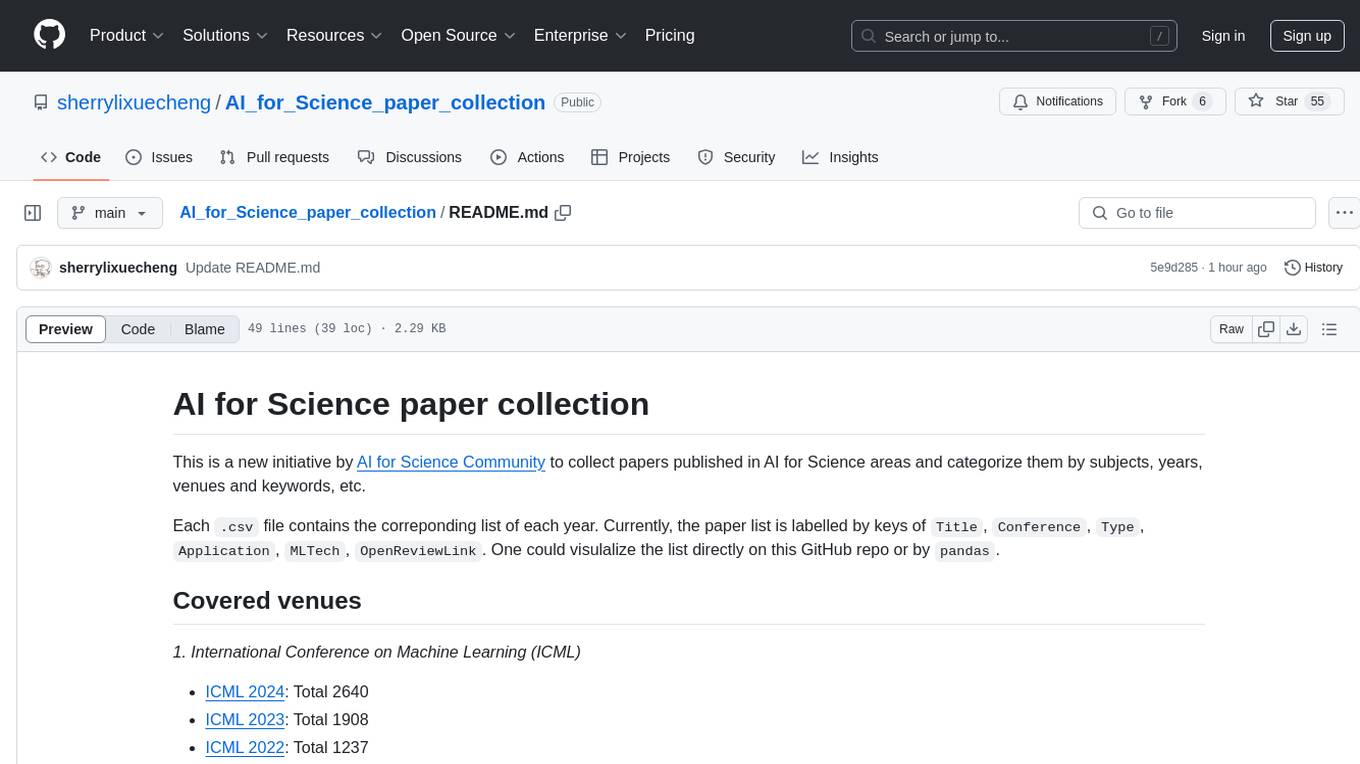View file History
The height and width of the screenshot is (764, 1360).
click(1313, 268)
